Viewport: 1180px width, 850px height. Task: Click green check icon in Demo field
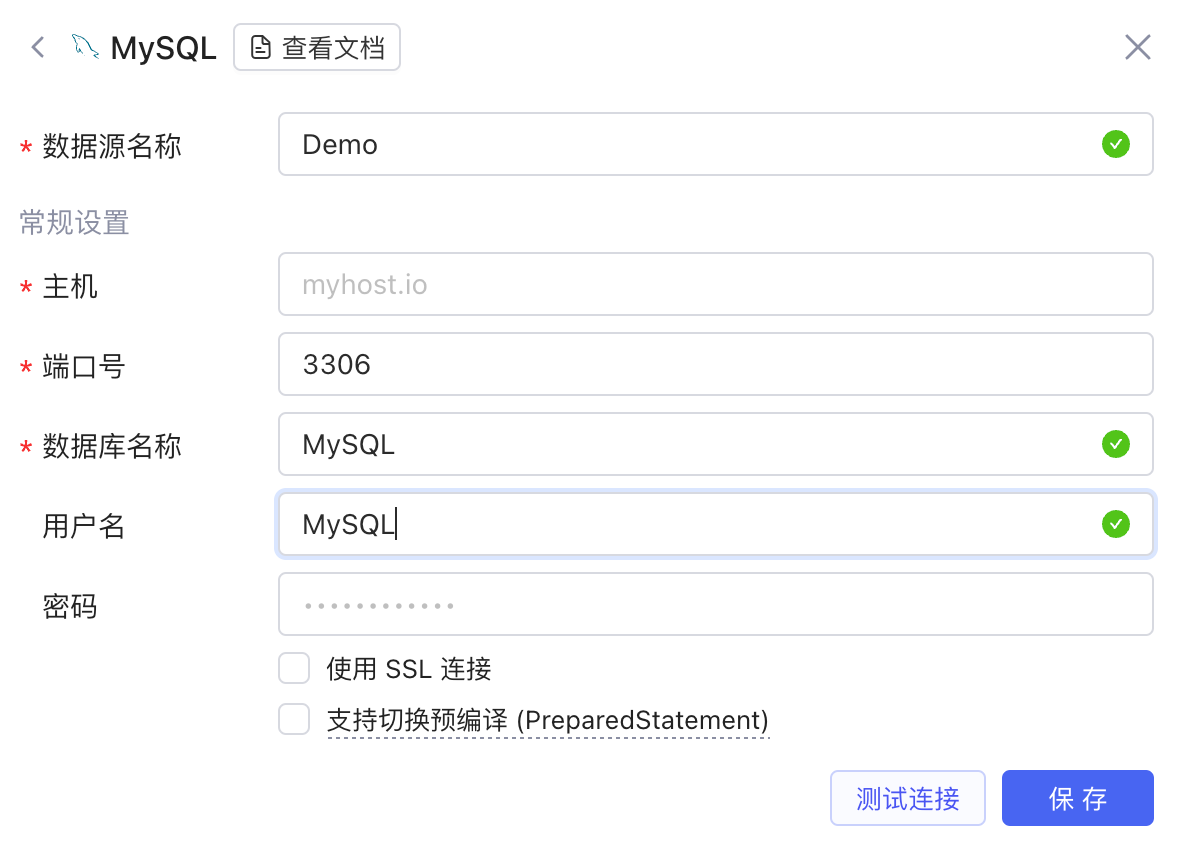point(1115,145)
